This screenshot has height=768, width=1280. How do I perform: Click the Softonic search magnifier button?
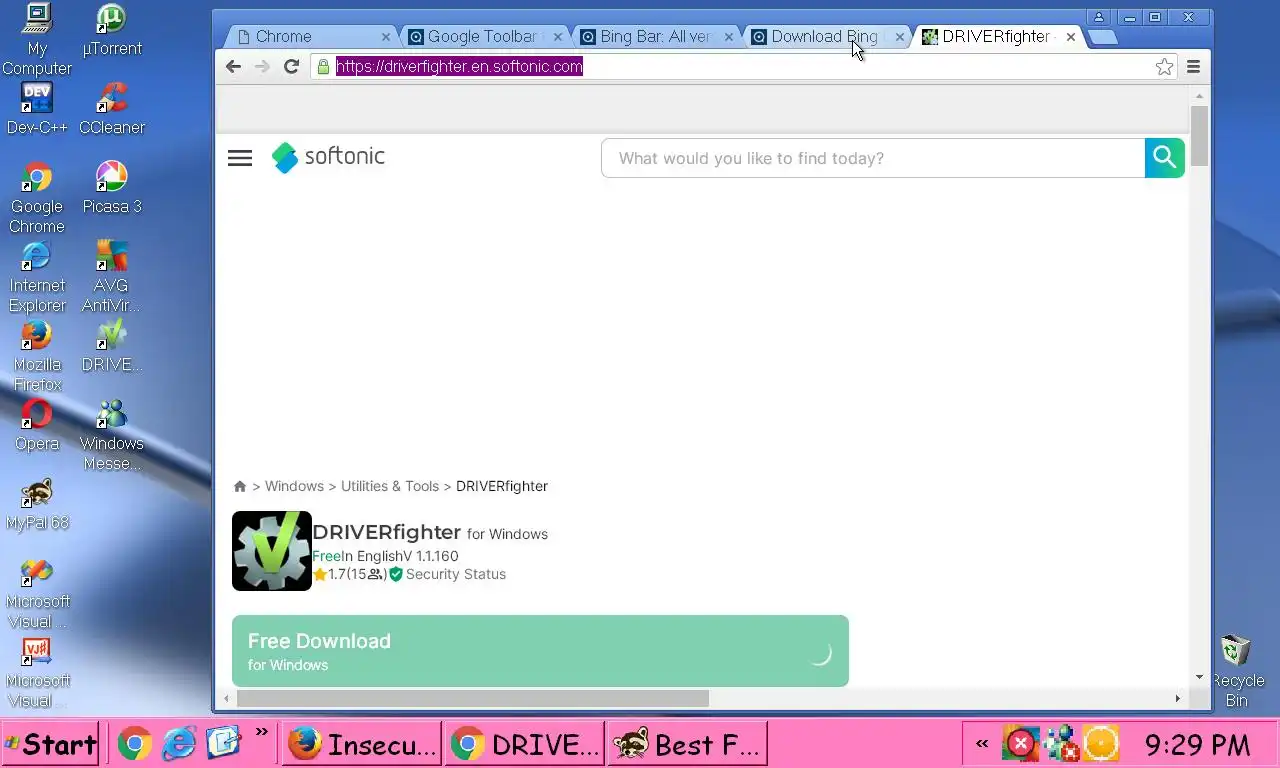[x=1164, y=158]
